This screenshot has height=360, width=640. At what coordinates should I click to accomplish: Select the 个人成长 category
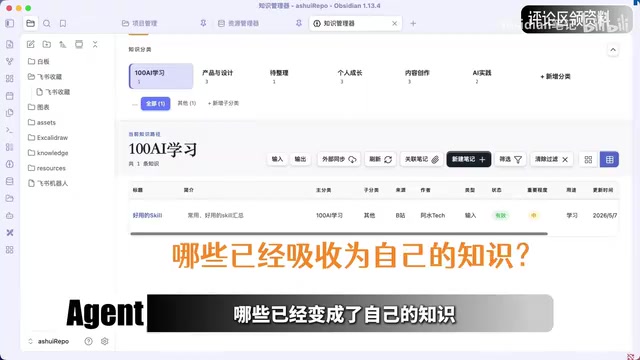[350, 76]
